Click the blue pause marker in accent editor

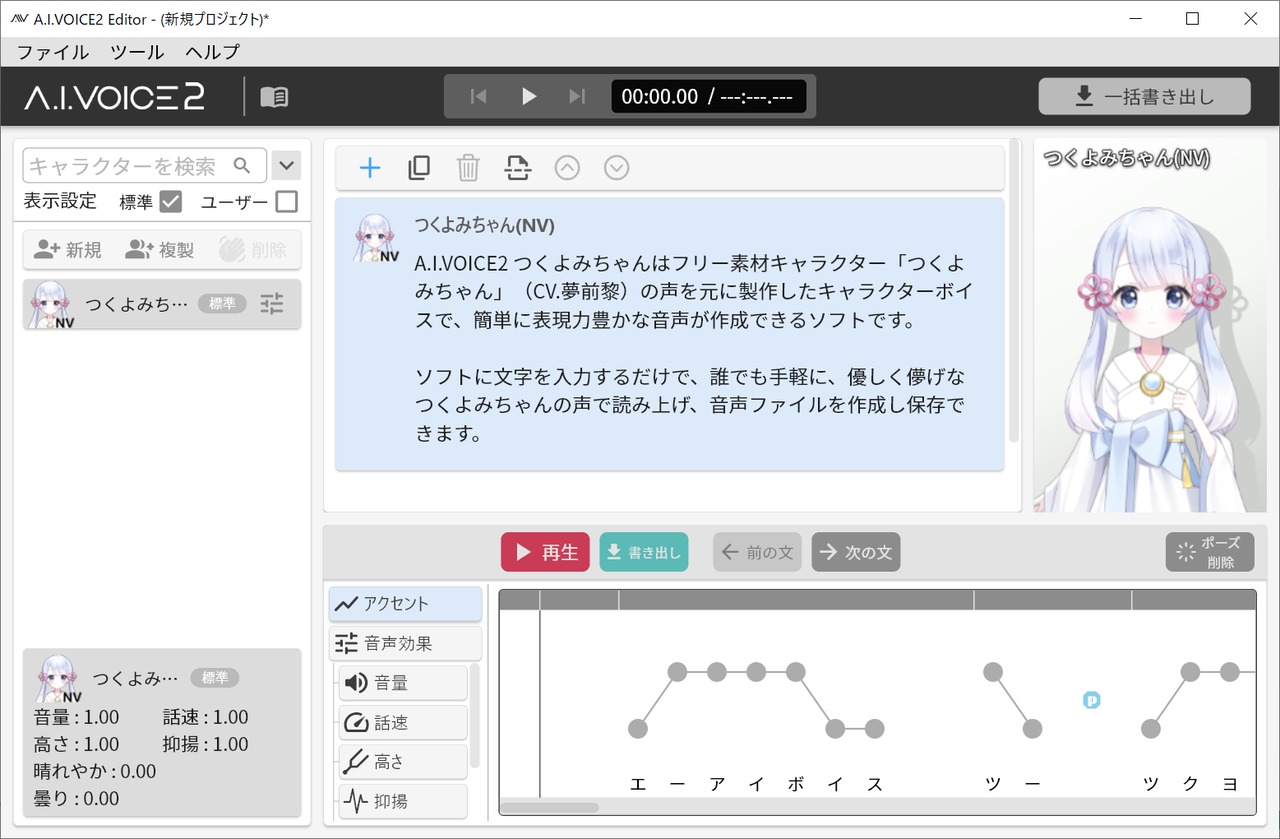pyautogui.click(x=1092, y=700)
